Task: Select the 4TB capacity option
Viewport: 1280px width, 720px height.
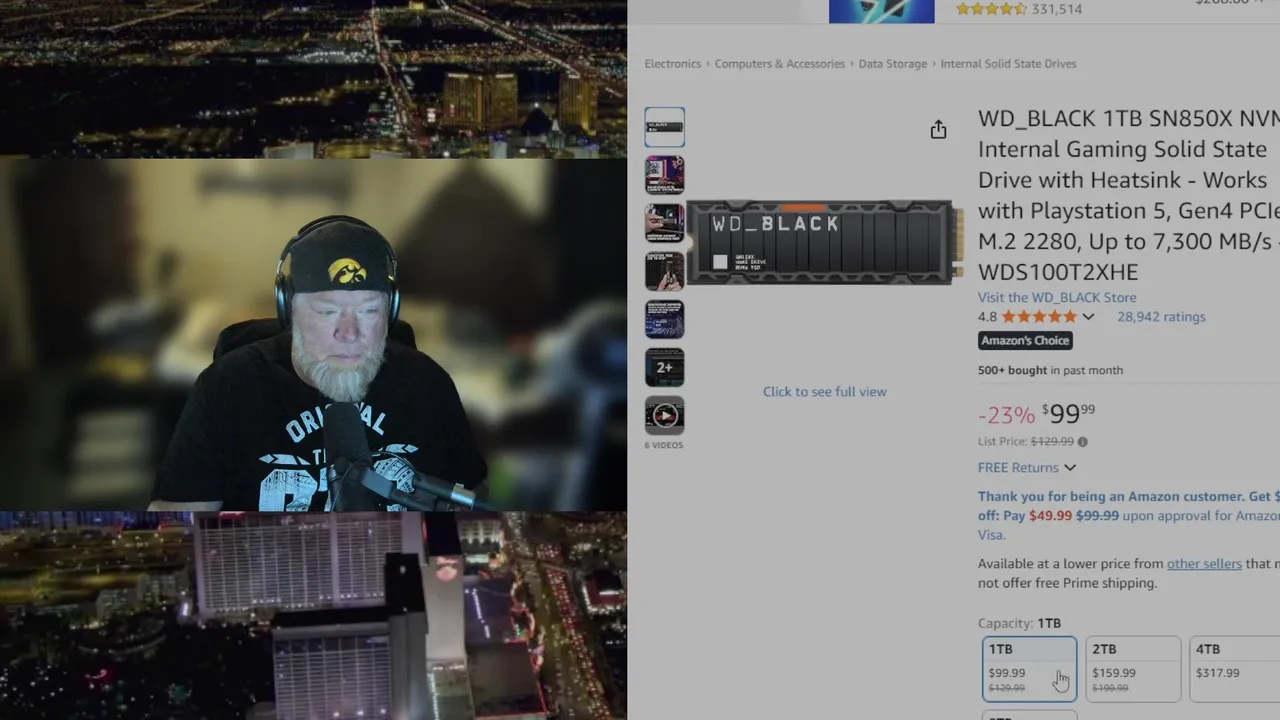Action: pos(1235,668)
